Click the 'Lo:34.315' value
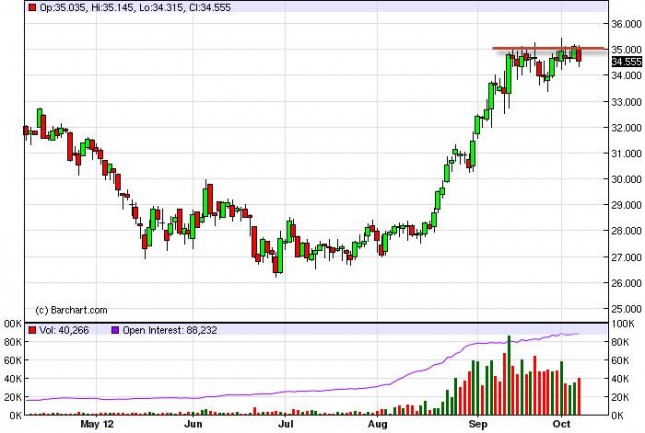This screenshot has height=433, width=645. point(162,7)
